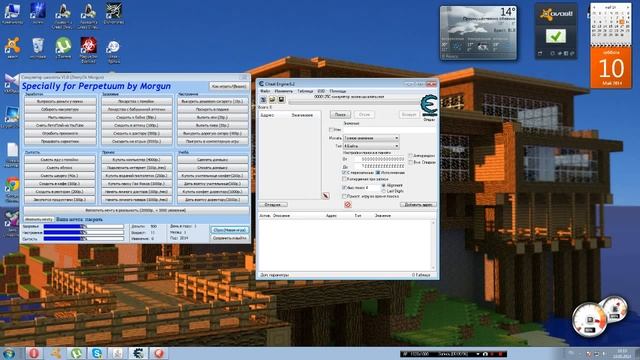Open the Изменить menu in Cheat Engine
This screenshot has width=640, height=360.
click(283, 91)
